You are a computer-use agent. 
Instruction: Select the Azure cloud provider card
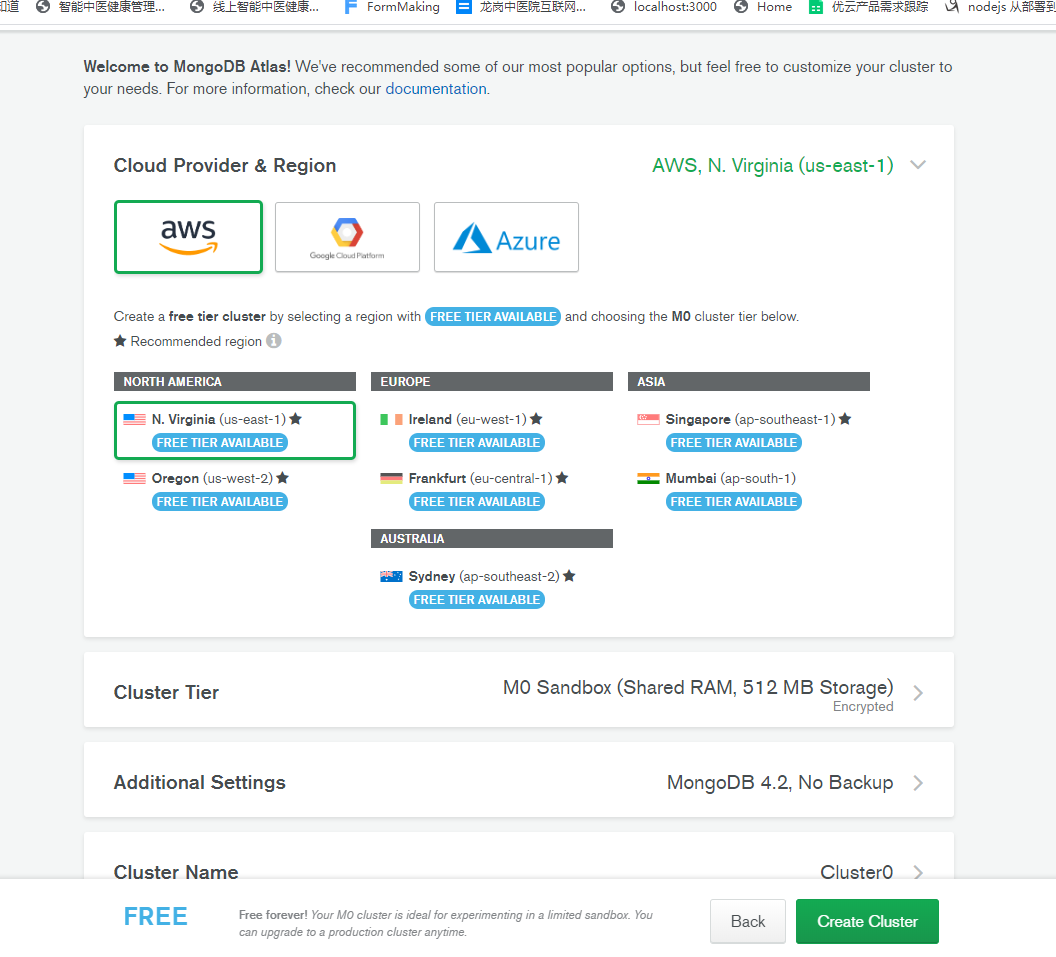[506, 237]
